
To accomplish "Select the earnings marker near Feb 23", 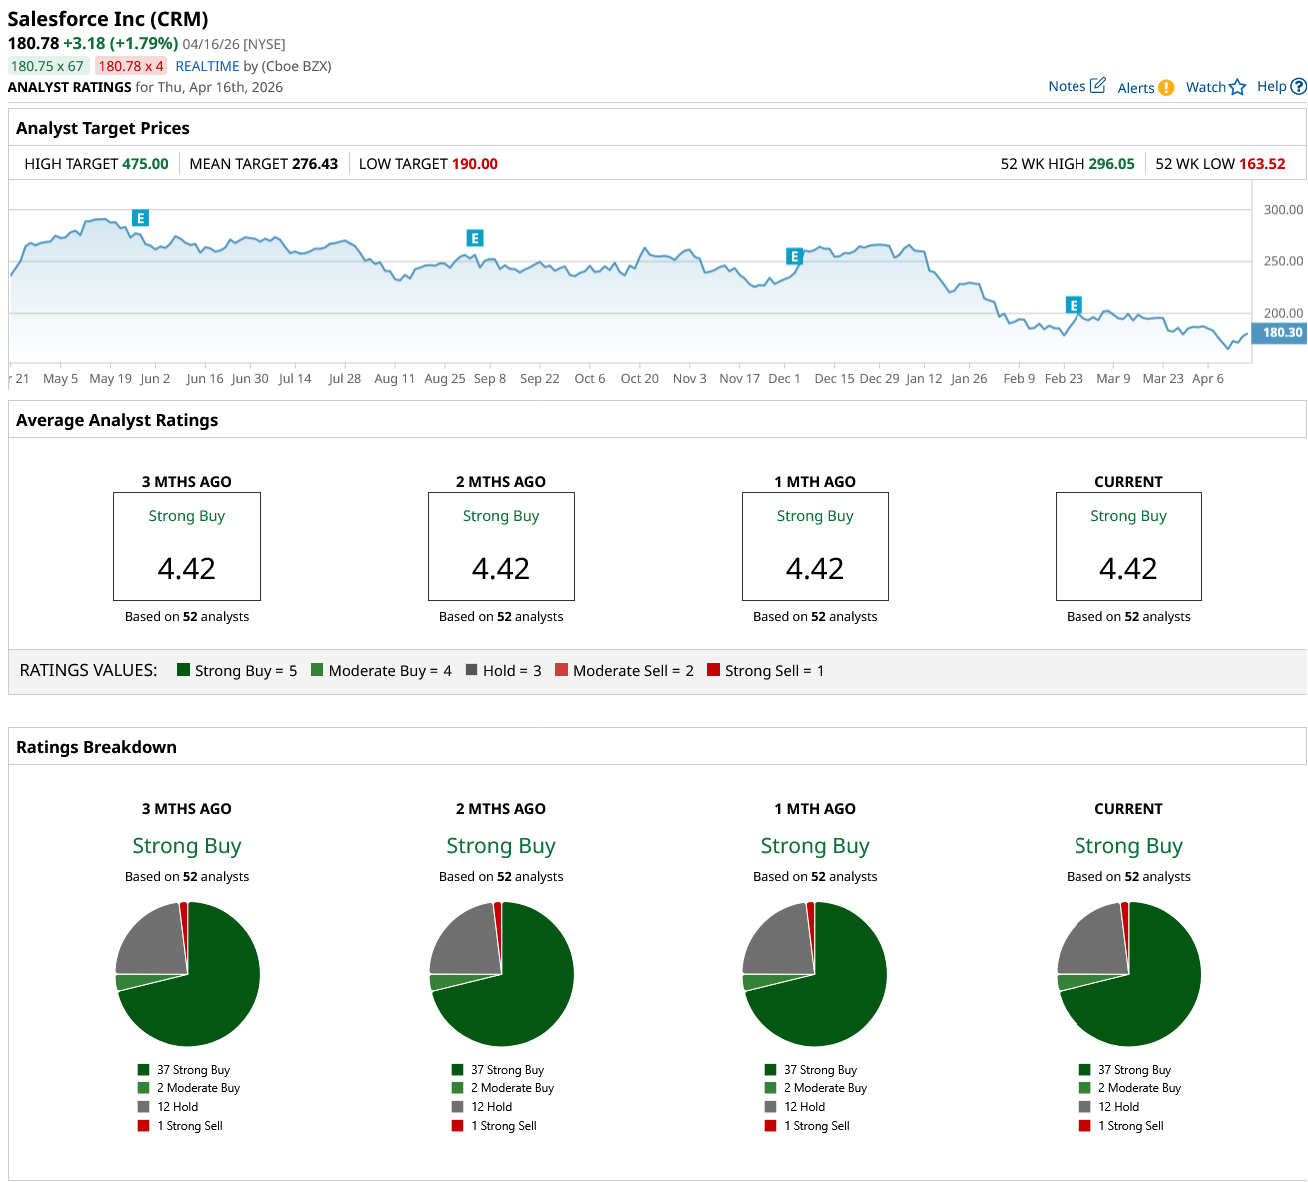I will point(1073,305).
